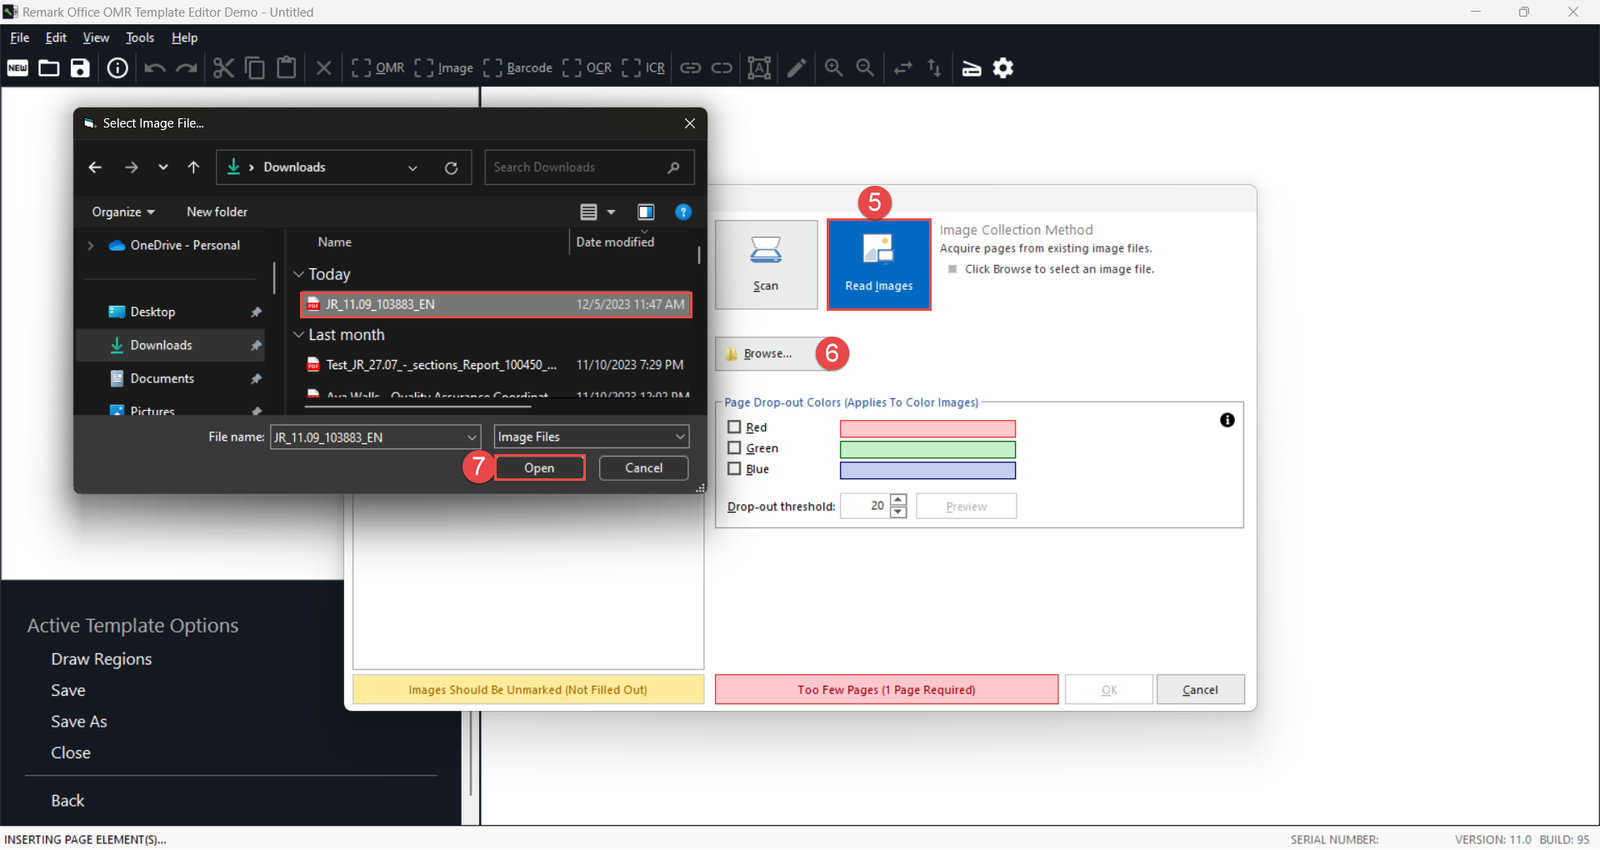Click the Open button in file dialog

tap(539, 468)
